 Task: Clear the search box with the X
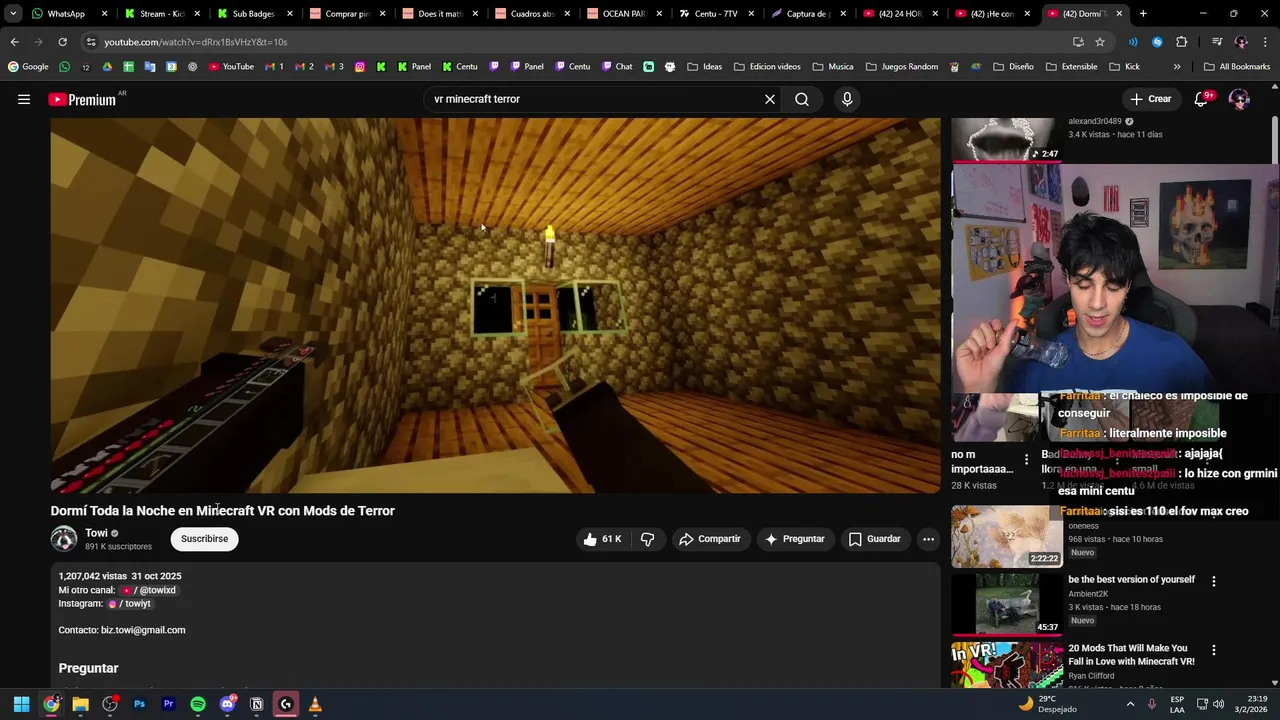point(770,99)
